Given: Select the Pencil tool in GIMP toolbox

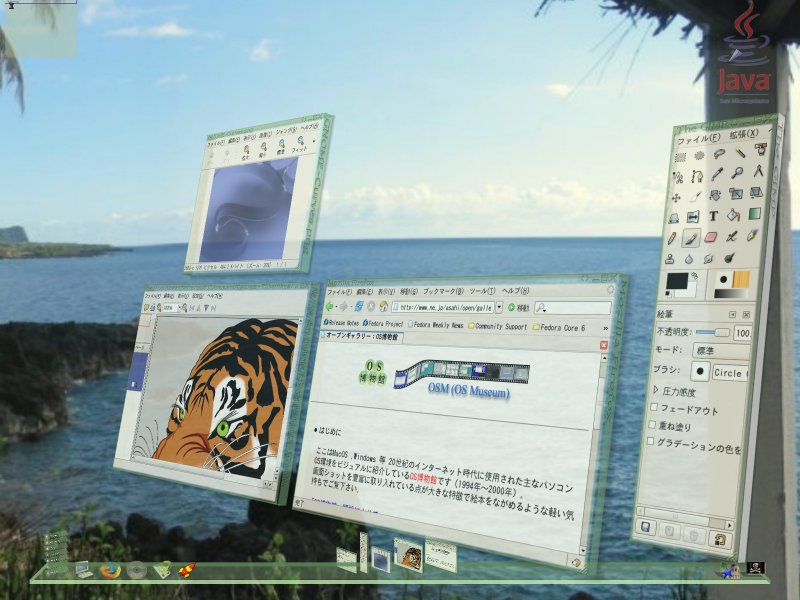Looking at the screenshot, I should point(670,239).
